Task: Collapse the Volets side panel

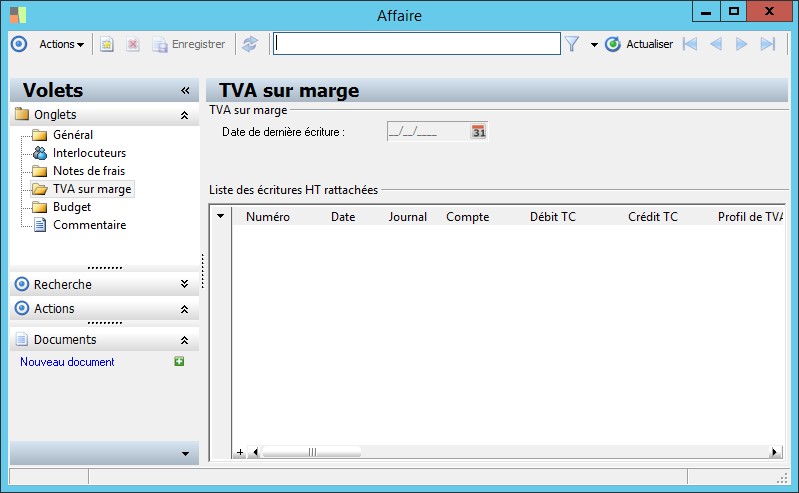Action: pyautogui.click(x=185, y=90)
